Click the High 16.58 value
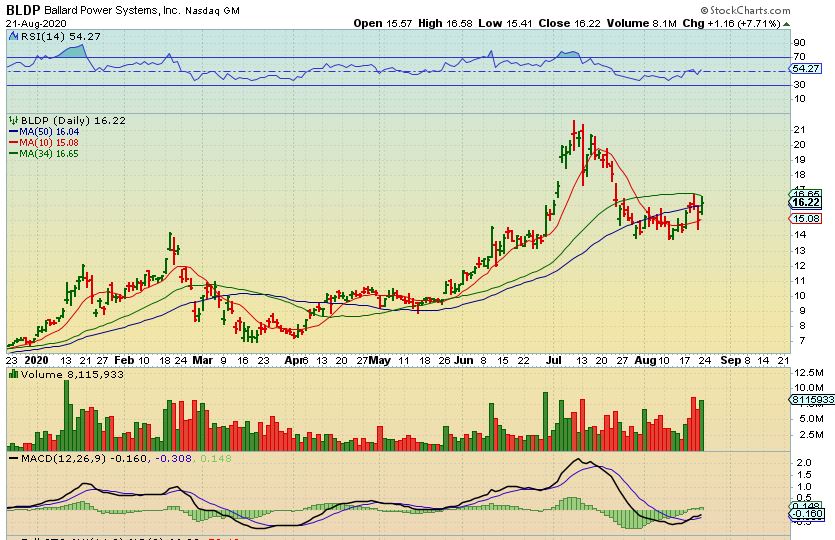The width and height of the screenshot is (835, 540). click(x=445, y=23)
